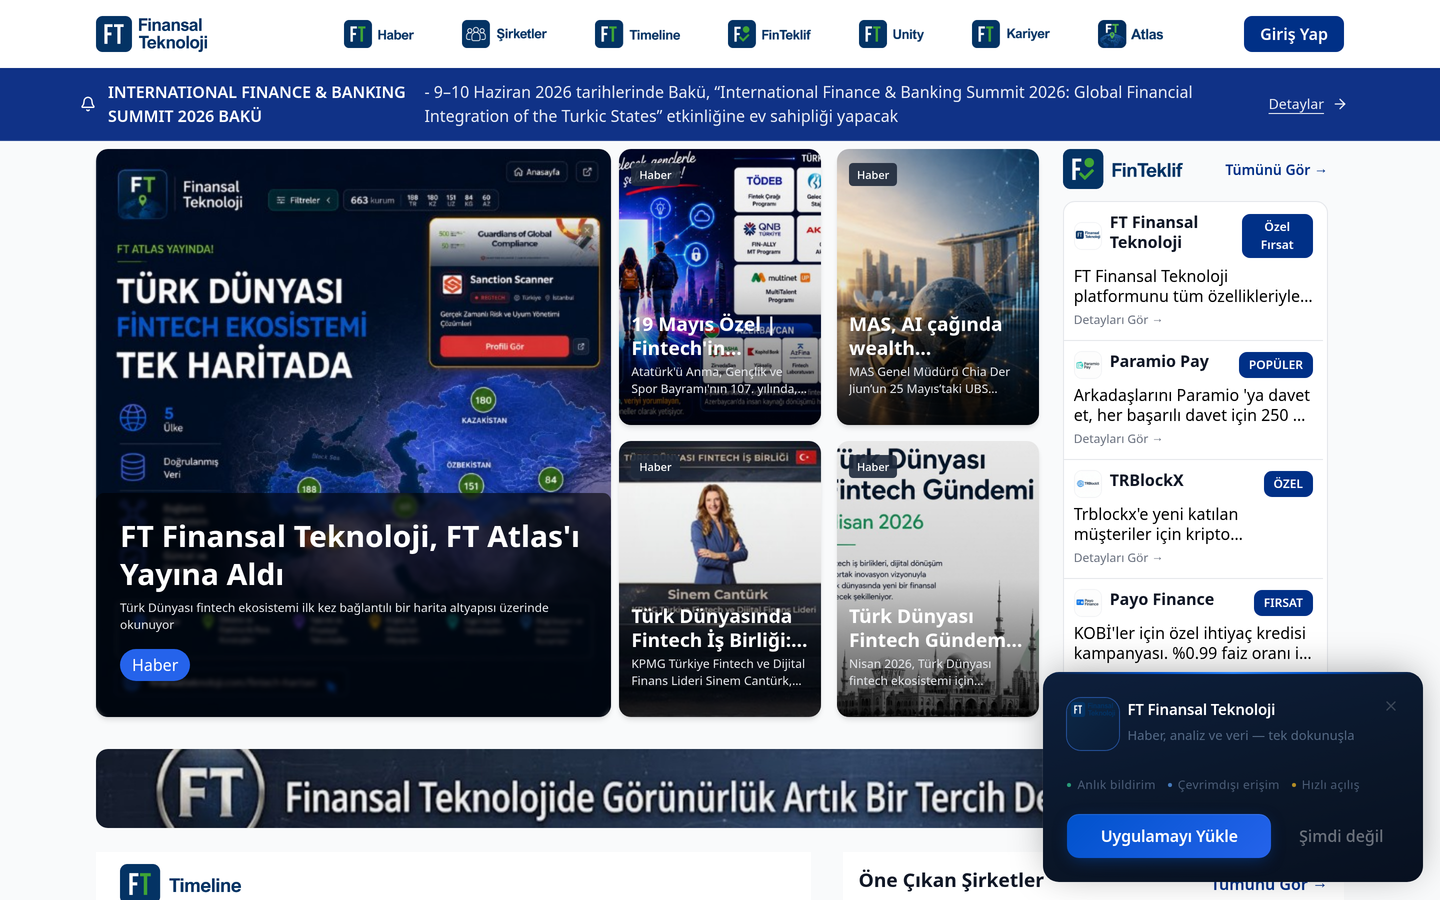Click the FT Timeline section logo

pos(140,883)
